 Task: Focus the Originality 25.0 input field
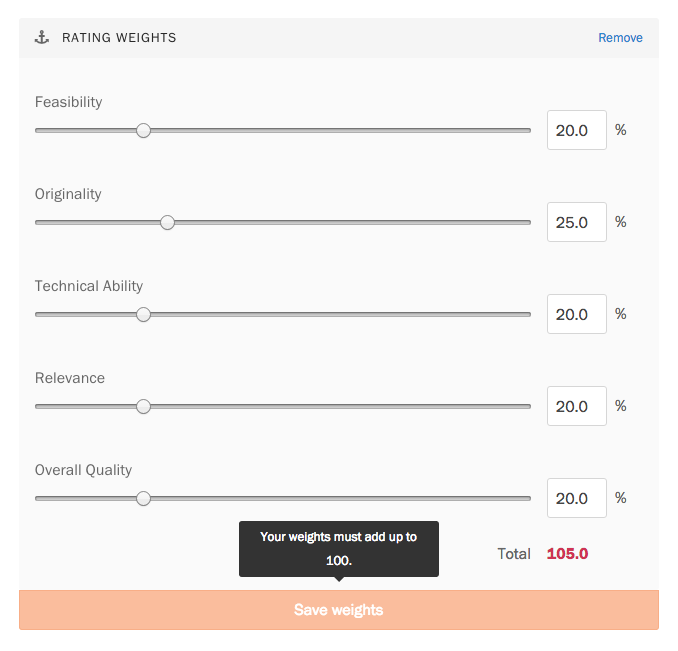click(577, 222)
